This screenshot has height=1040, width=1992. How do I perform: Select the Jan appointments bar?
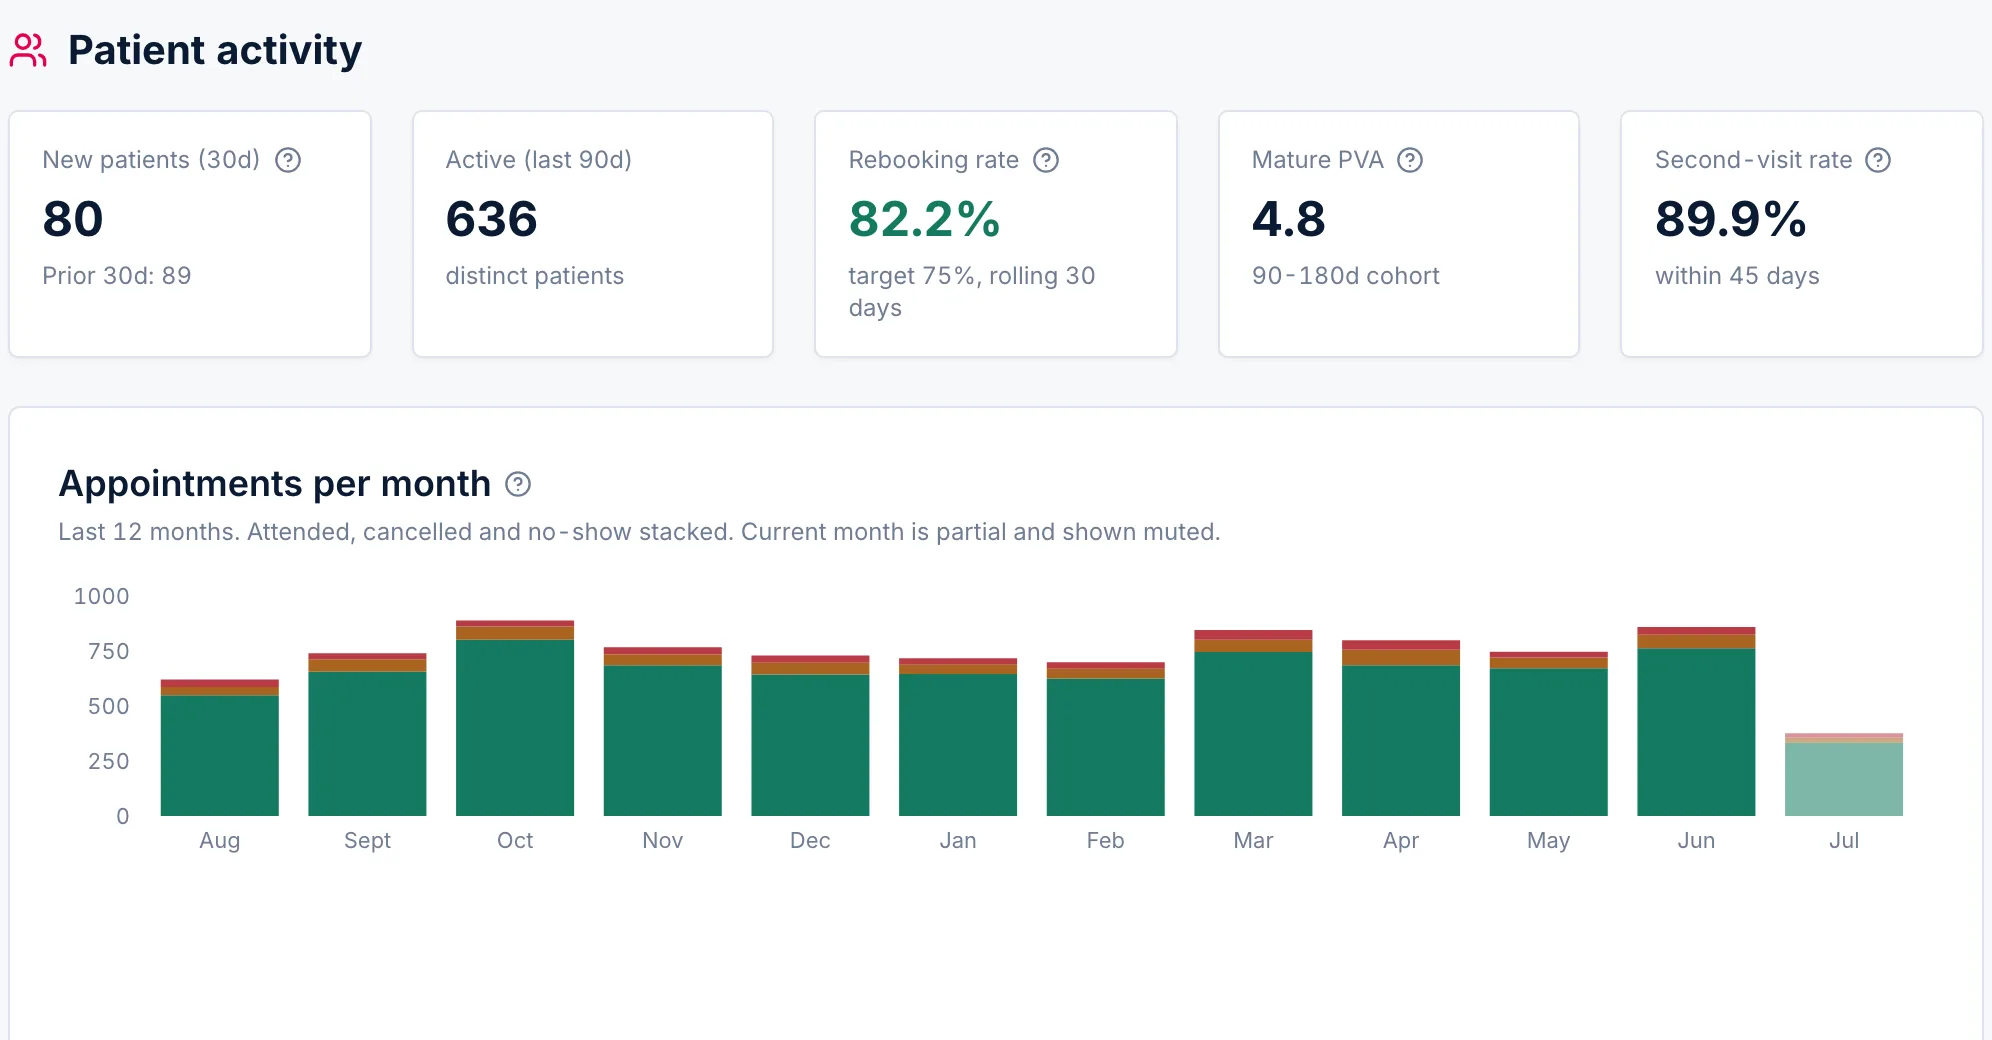(958, 737)
